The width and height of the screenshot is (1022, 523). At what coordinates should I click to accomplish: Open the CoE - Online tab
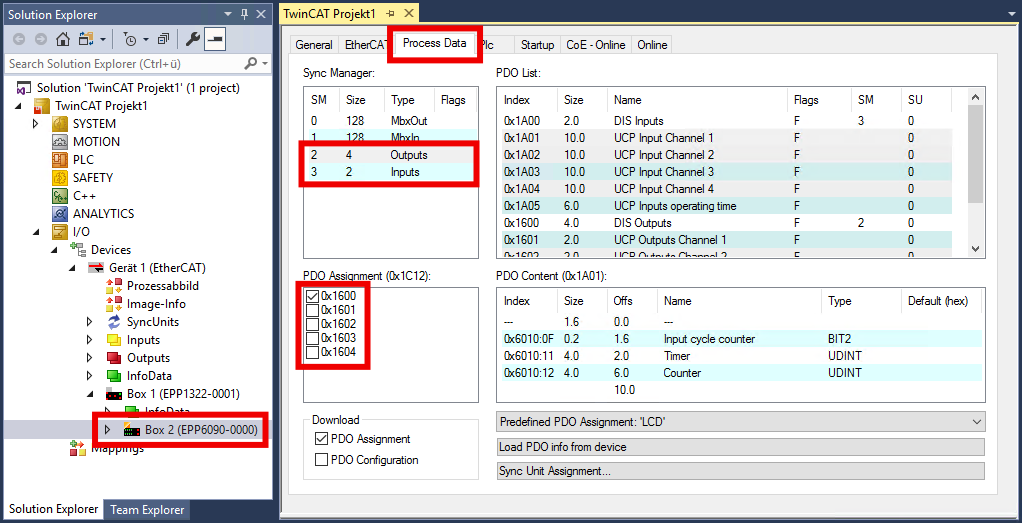(x=596, y=45)
